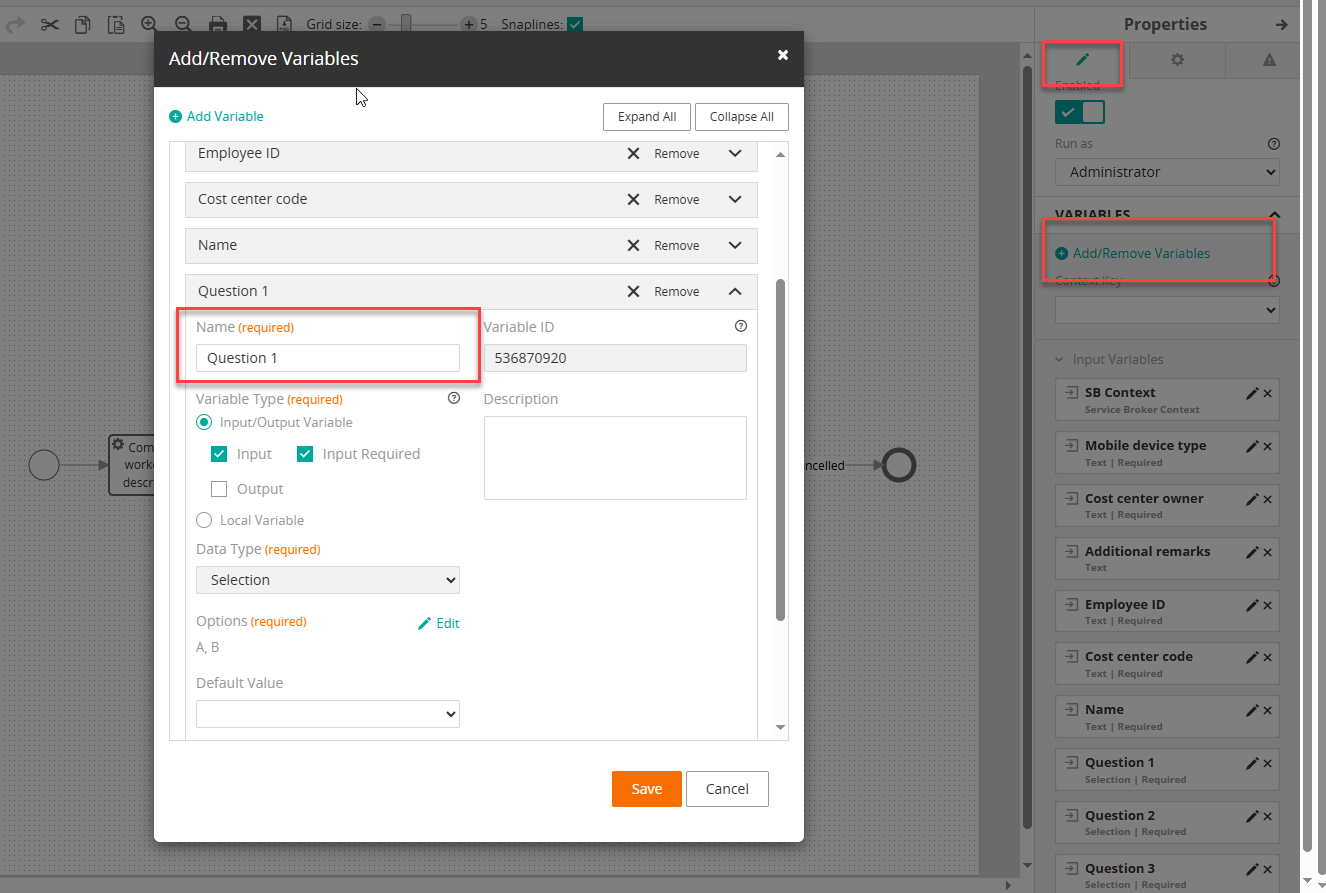Click the Grid size slider handle
This screenshot has width=1326, height=893.
point(405,23)
